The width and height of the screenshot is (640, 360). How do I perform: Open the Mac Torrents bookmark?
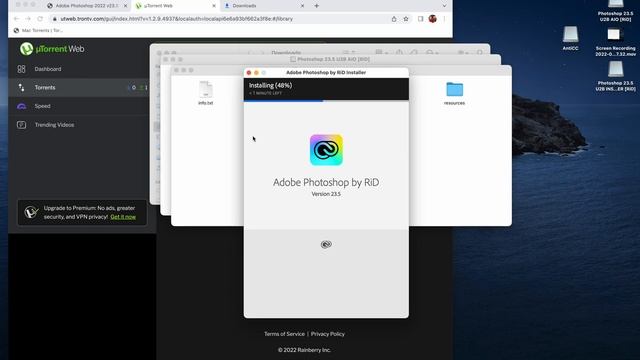click(38, 30)
